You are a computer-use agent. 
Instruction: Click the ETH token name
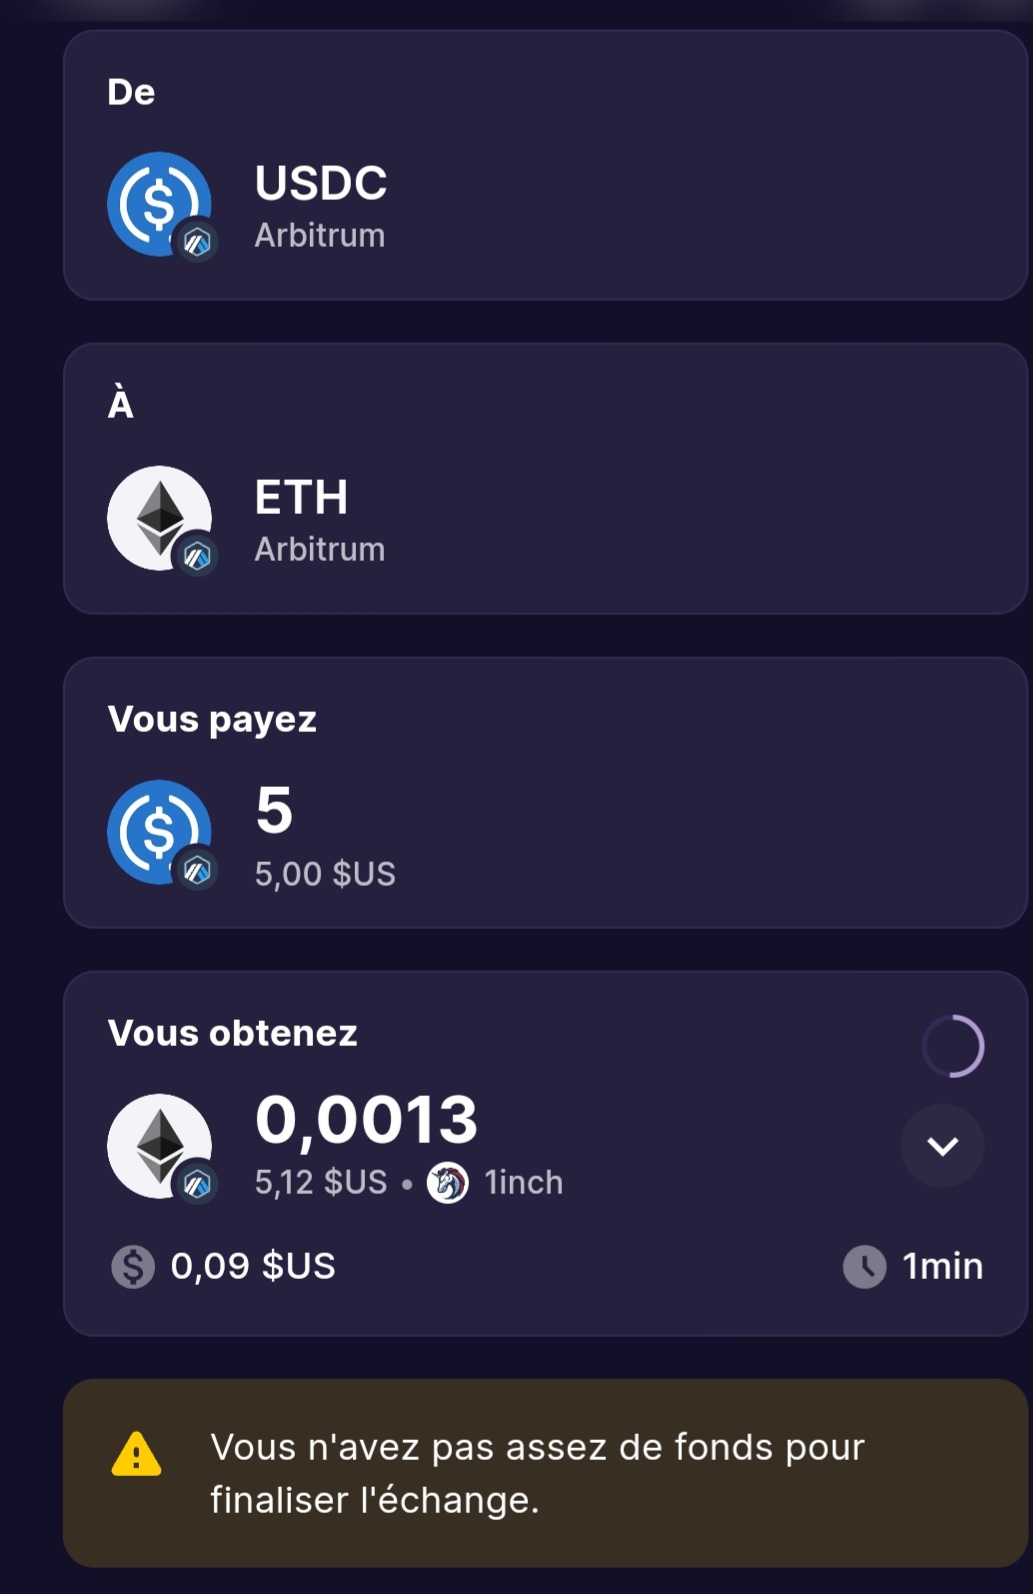pos(301,497)
